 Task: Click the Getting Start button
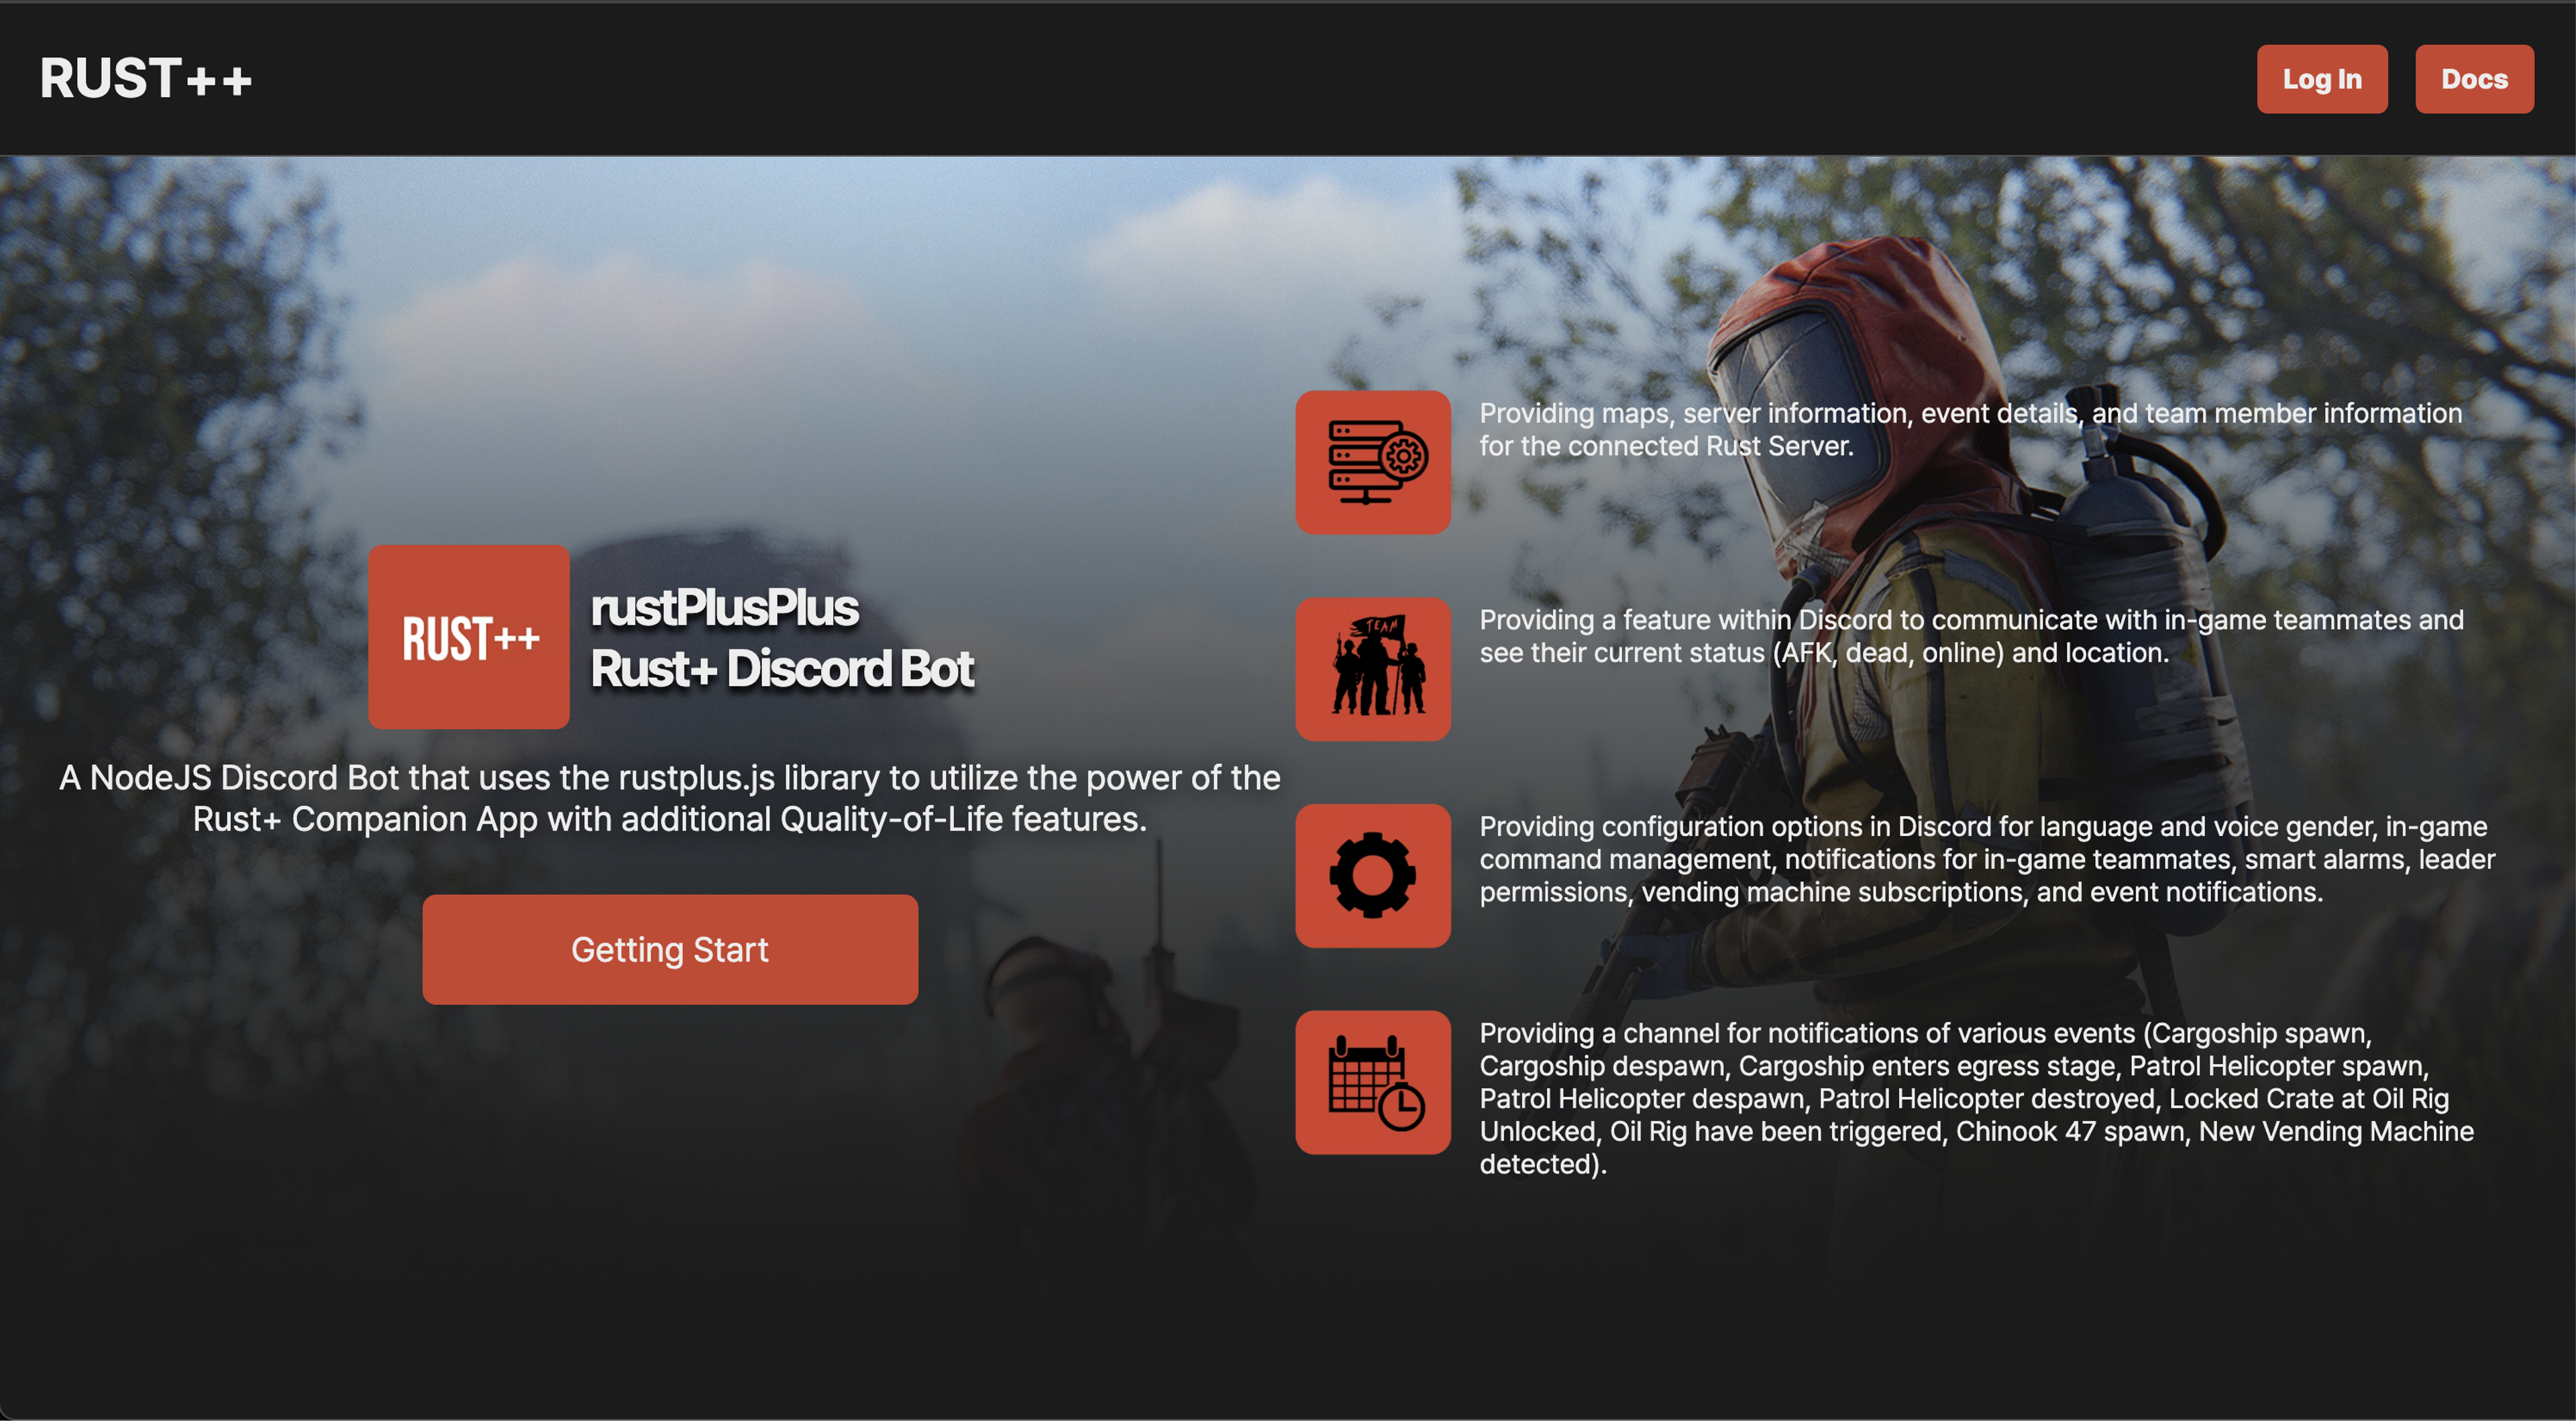(x=669, y=949)
